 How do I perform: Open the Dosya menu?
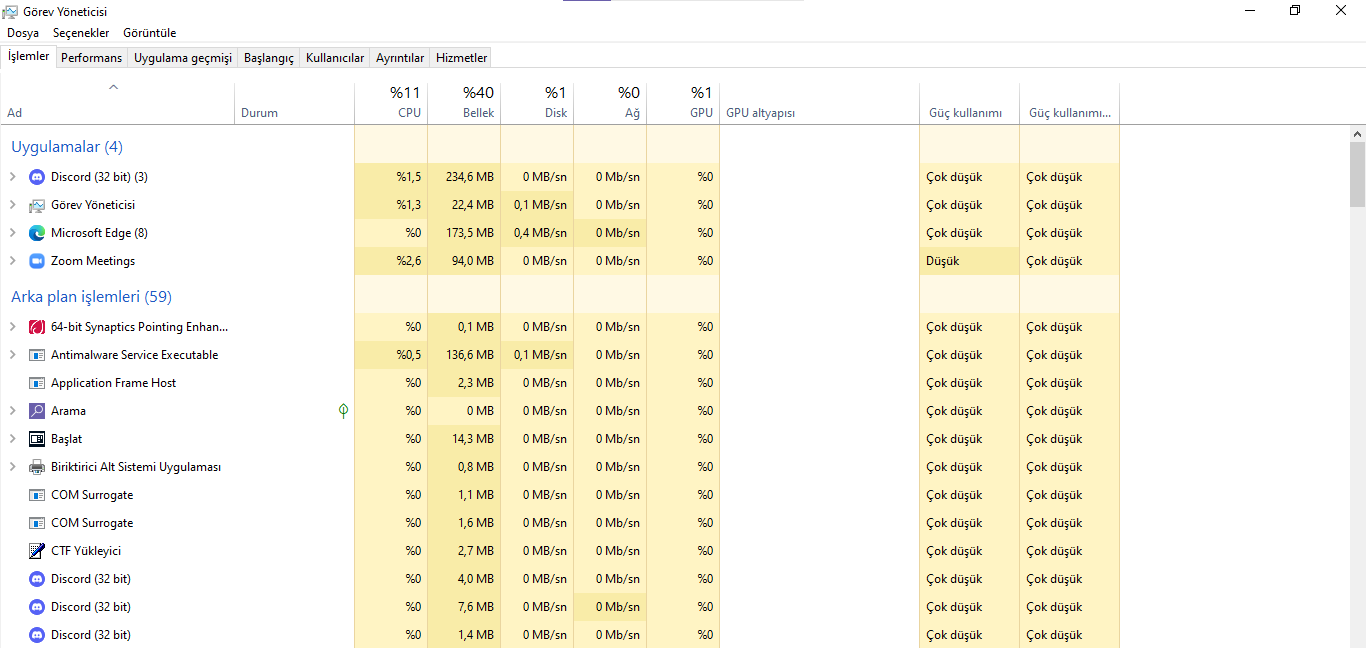pos(23,33)
